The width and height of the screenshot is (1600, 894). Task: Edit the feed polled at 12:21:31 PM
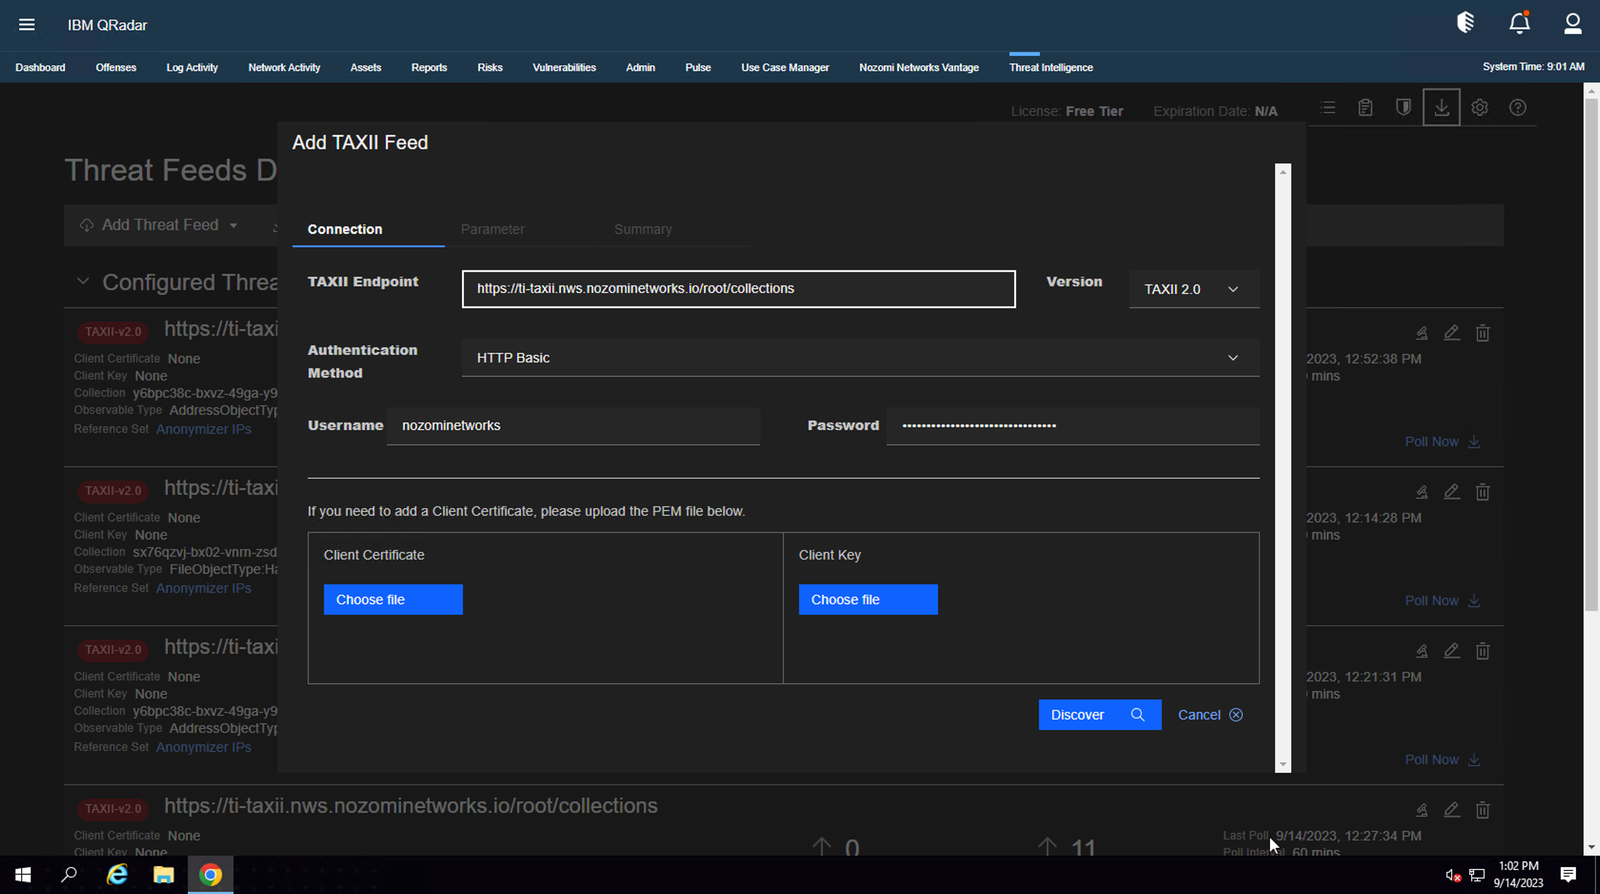1452,651
